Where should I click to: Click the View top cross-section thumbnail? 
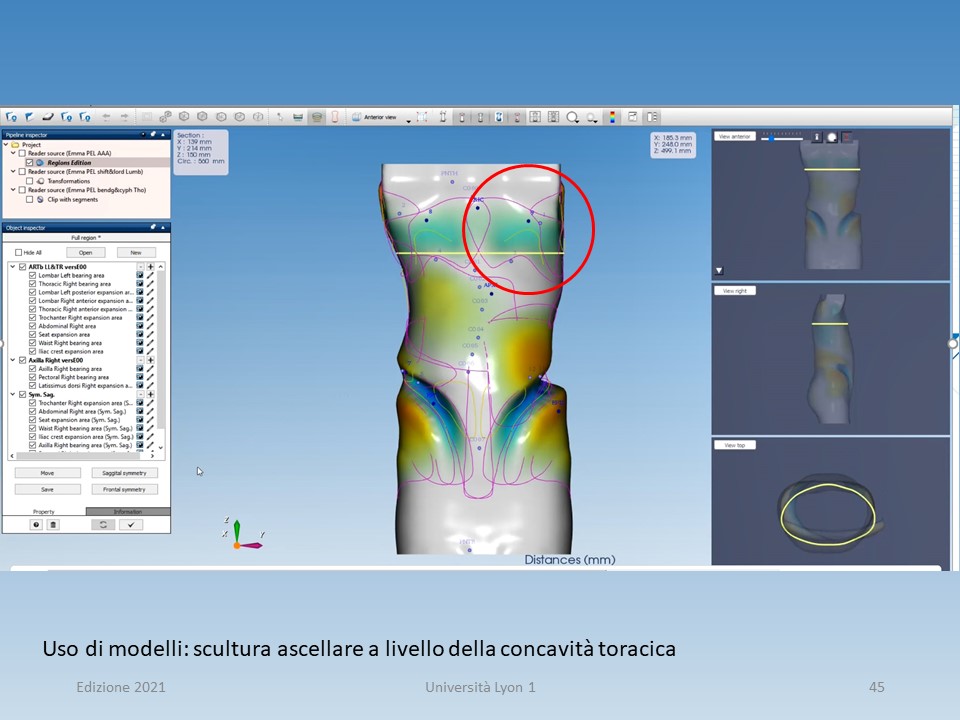[831, 513]
